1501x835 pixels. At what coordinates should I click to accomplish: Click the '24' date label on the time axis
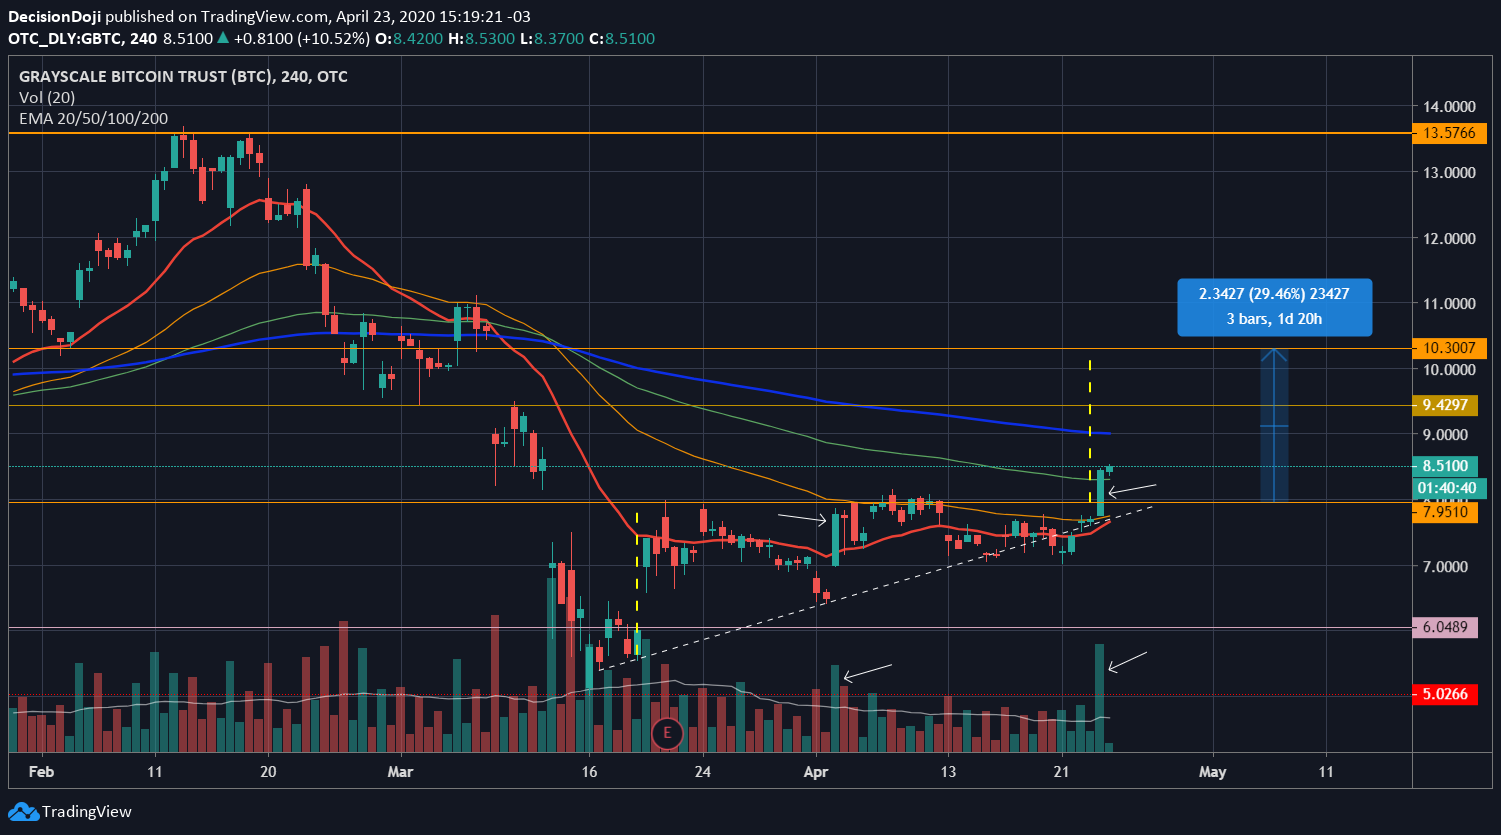(x=703, y=772)
